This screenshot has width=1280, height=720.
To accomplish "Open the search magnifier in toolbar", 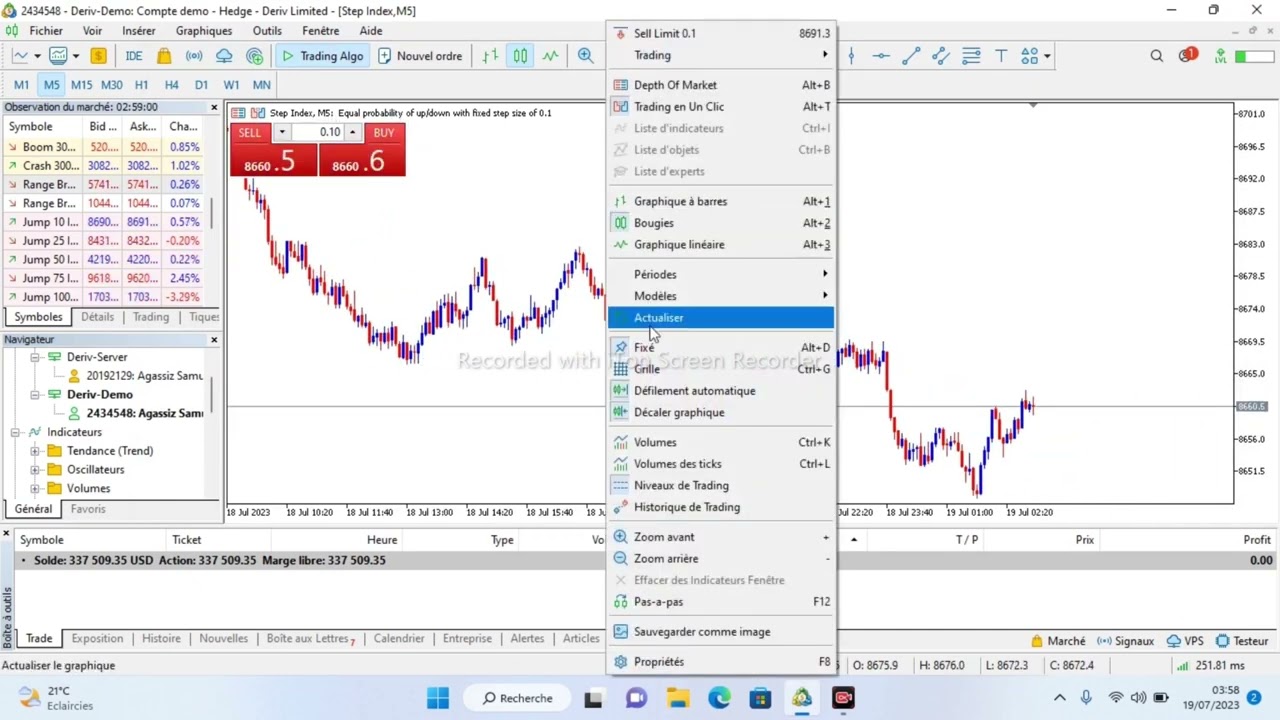I will click(x=1157, y=56).
